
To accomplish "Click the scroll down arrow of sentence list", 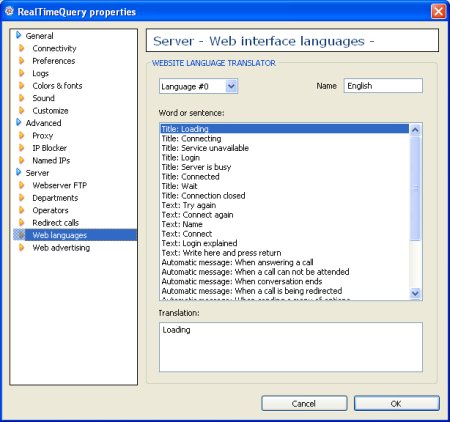I will (415, 293).
